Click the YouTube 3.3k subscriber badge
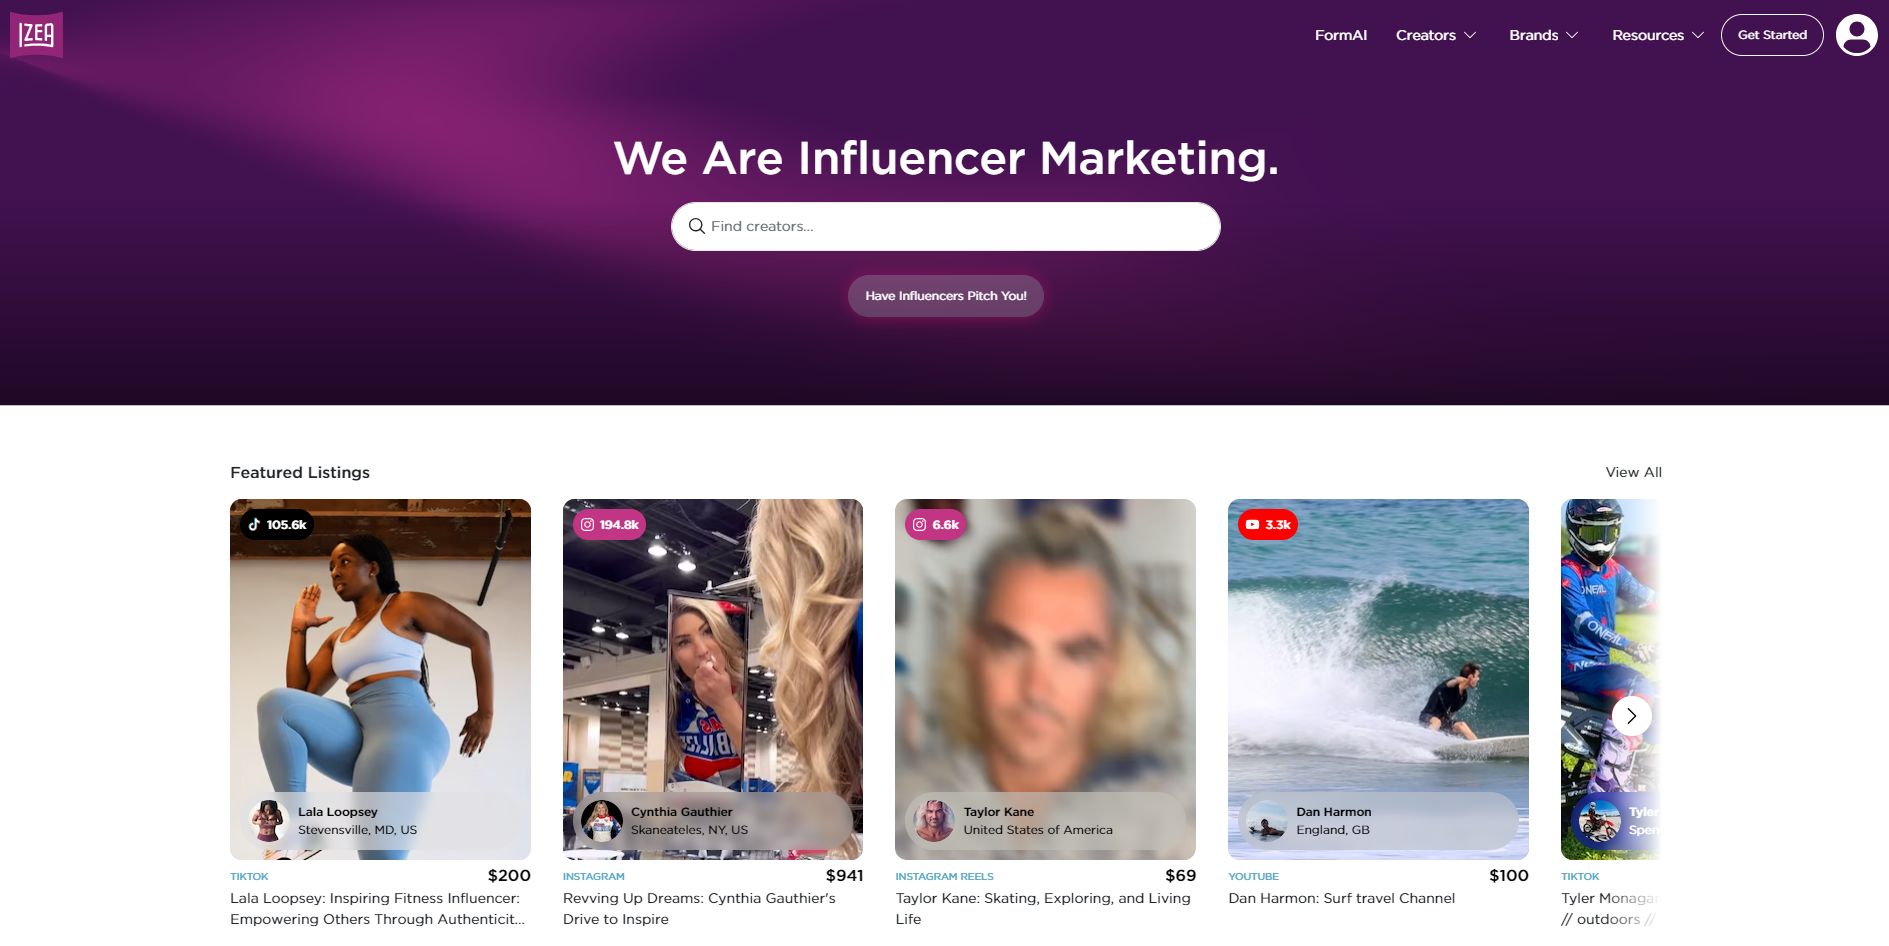The width and height of the screenshot is (1889, 946). coord(1267,524)
